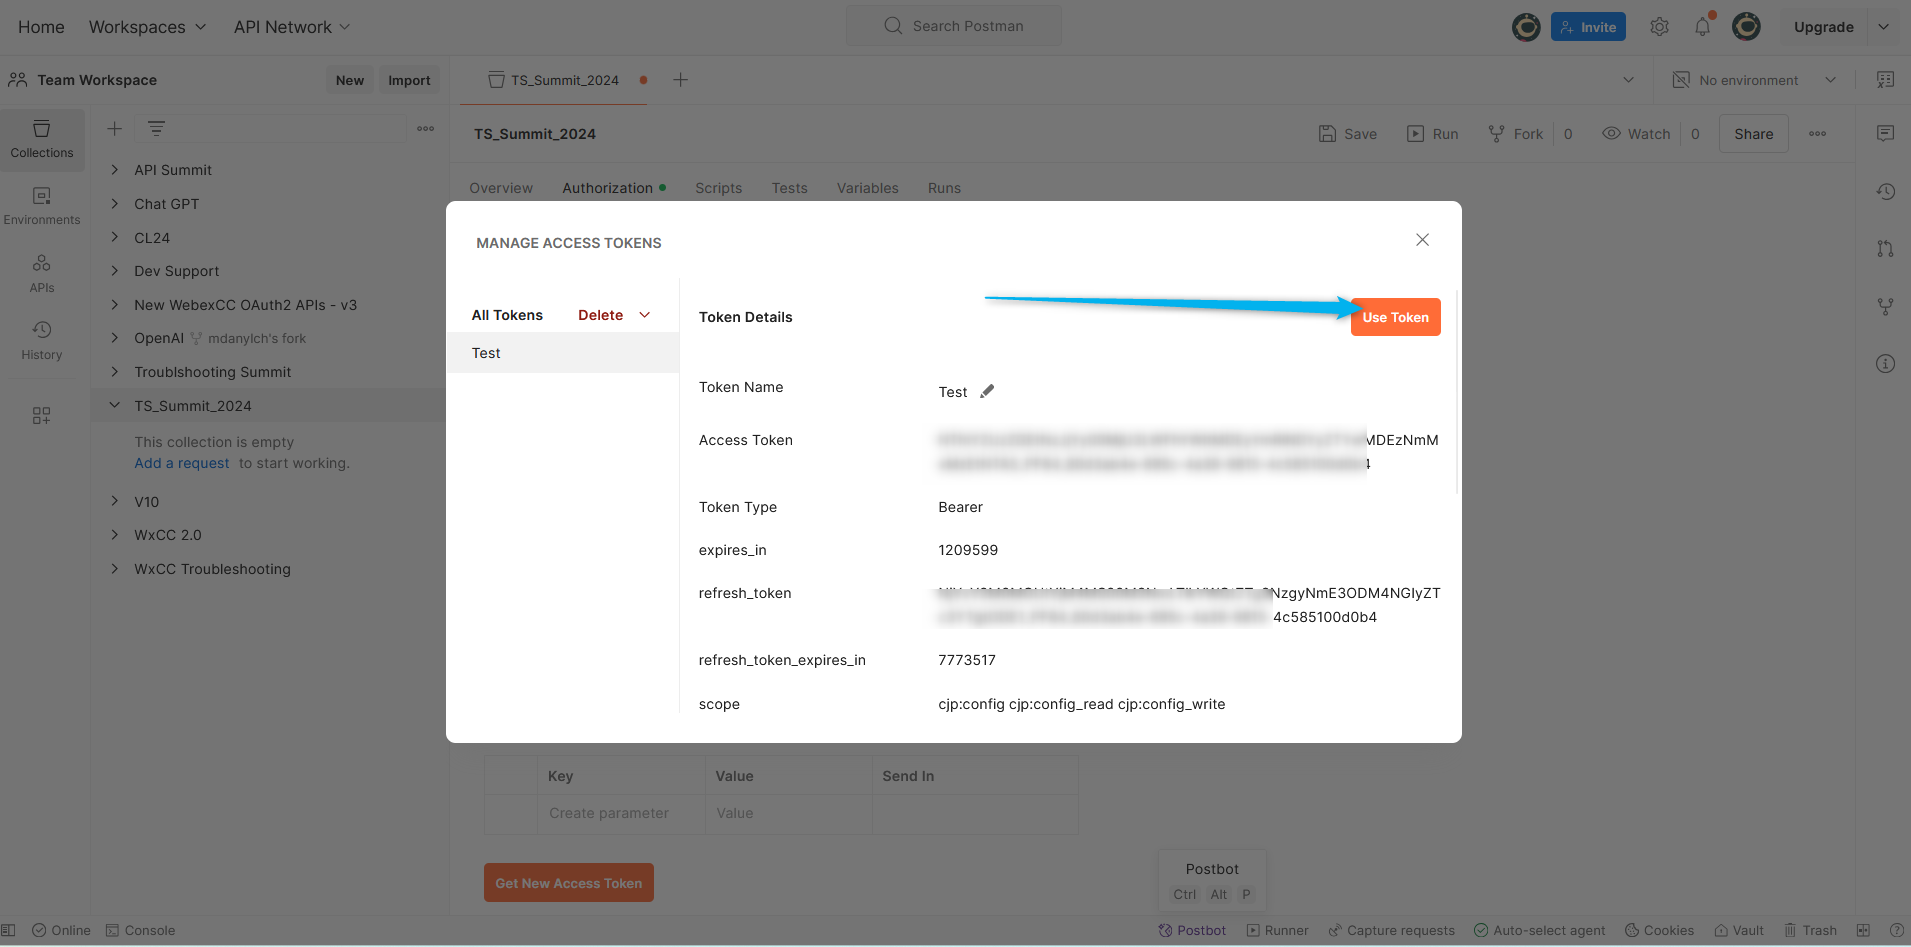
Task: Click the Search Postman field
Action: 954,26
